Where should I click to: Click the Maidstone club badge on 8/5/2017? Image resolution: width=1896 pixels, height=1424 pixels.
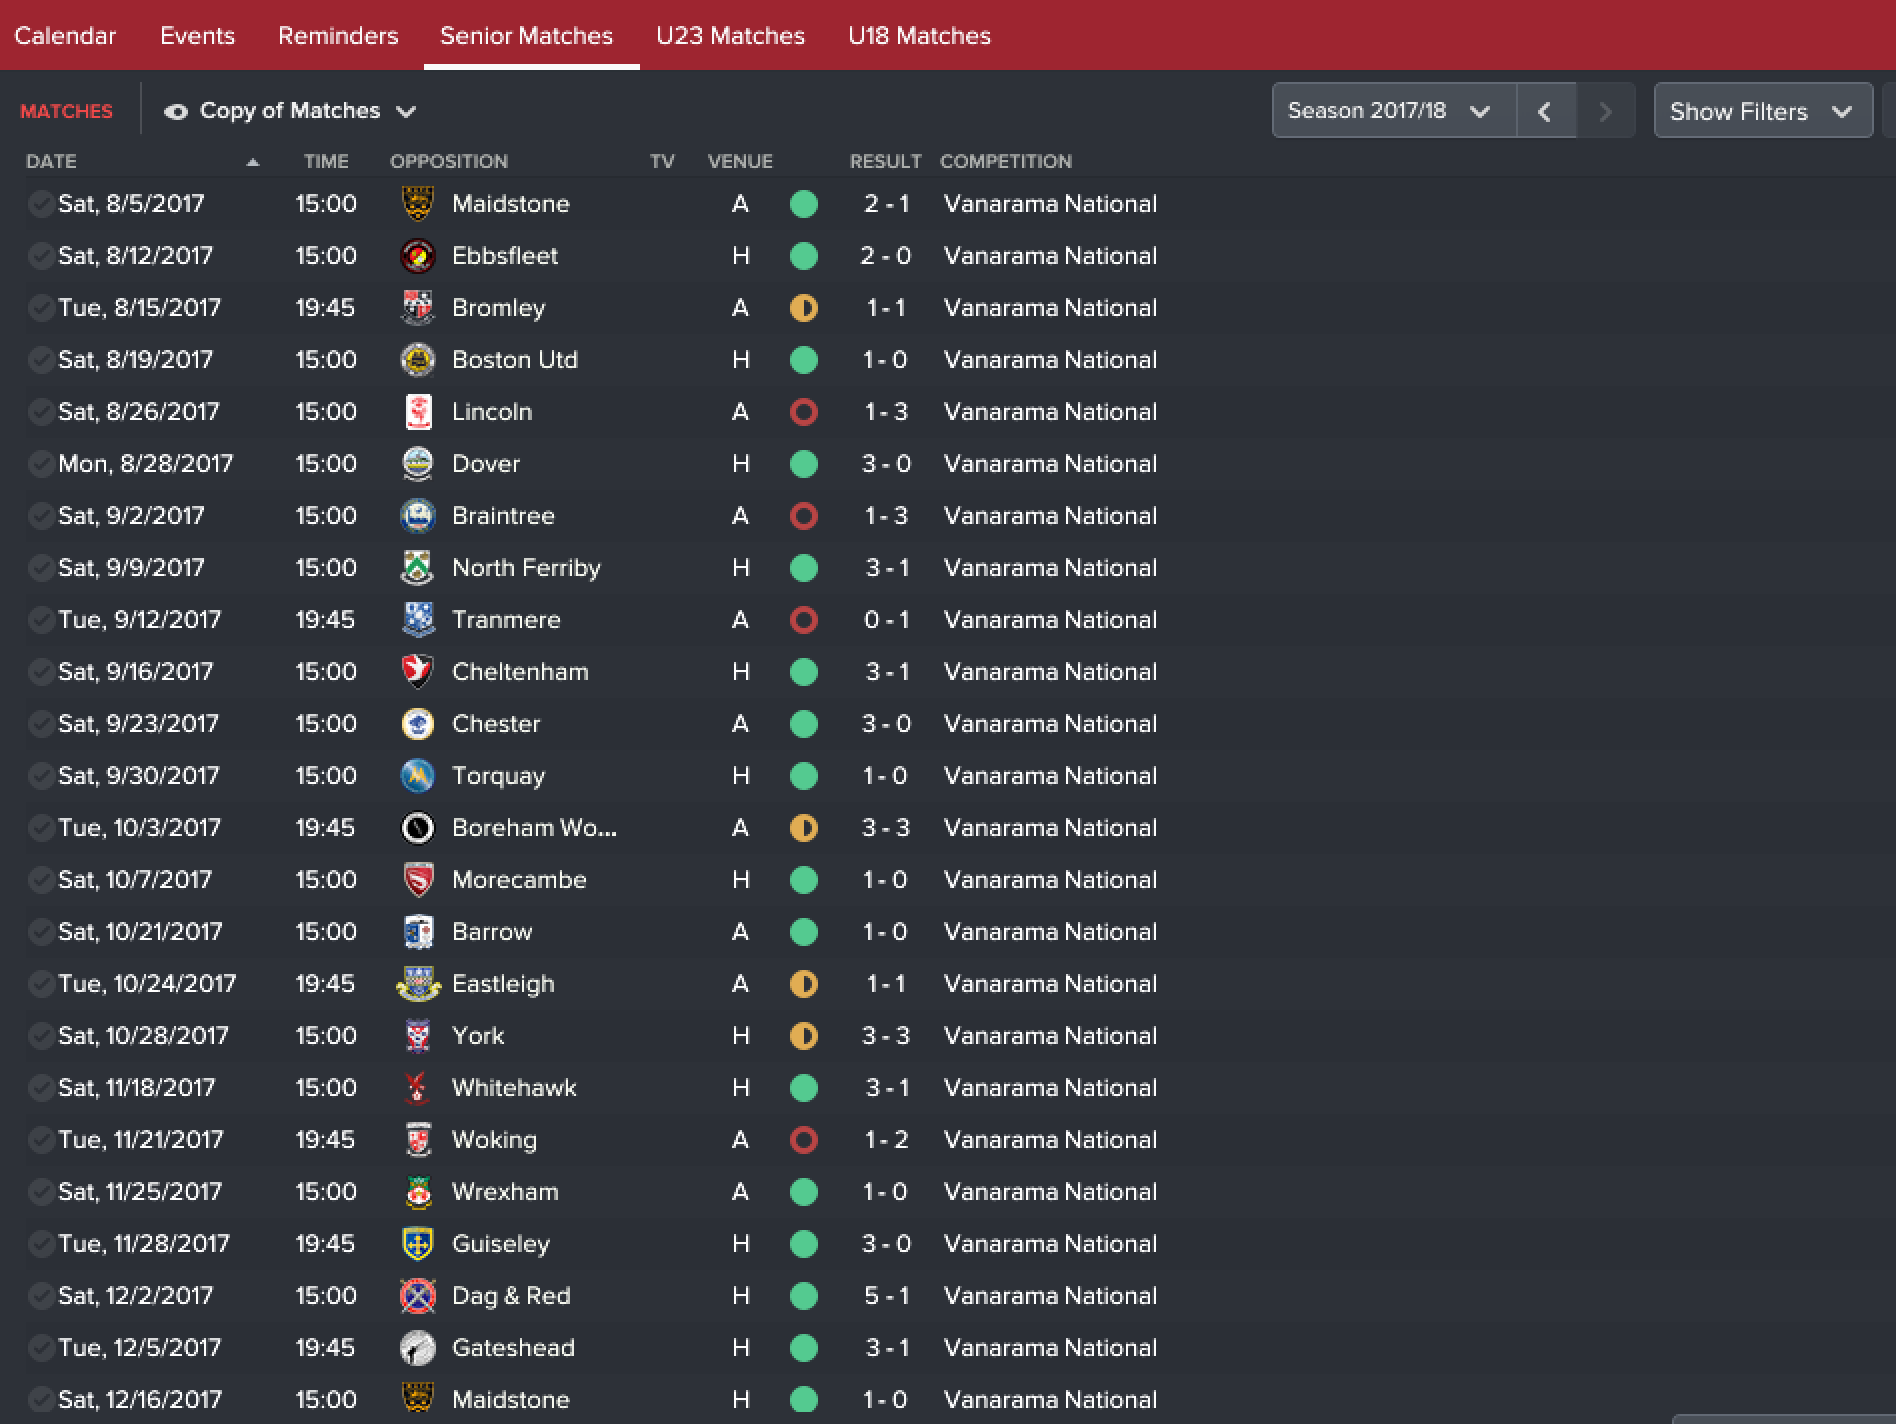[x=418, y=204]
